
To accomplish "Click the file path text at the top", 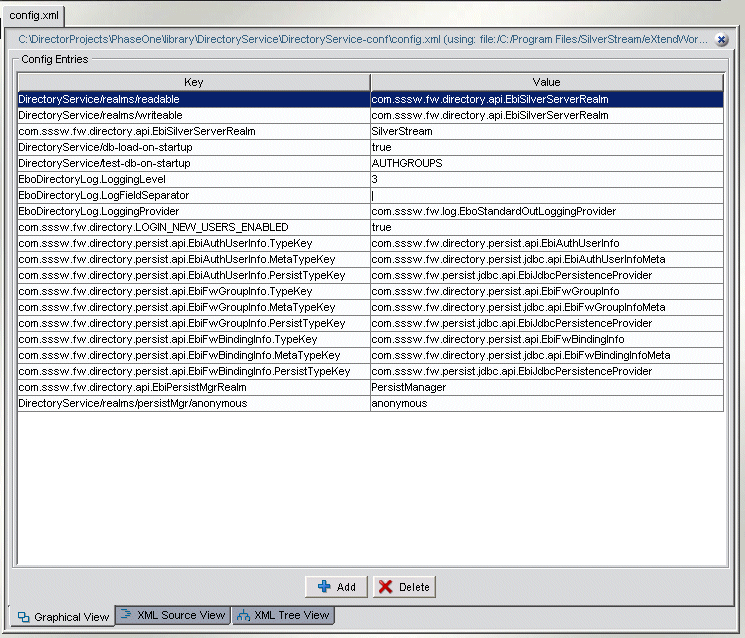I will tap(363, 39).
